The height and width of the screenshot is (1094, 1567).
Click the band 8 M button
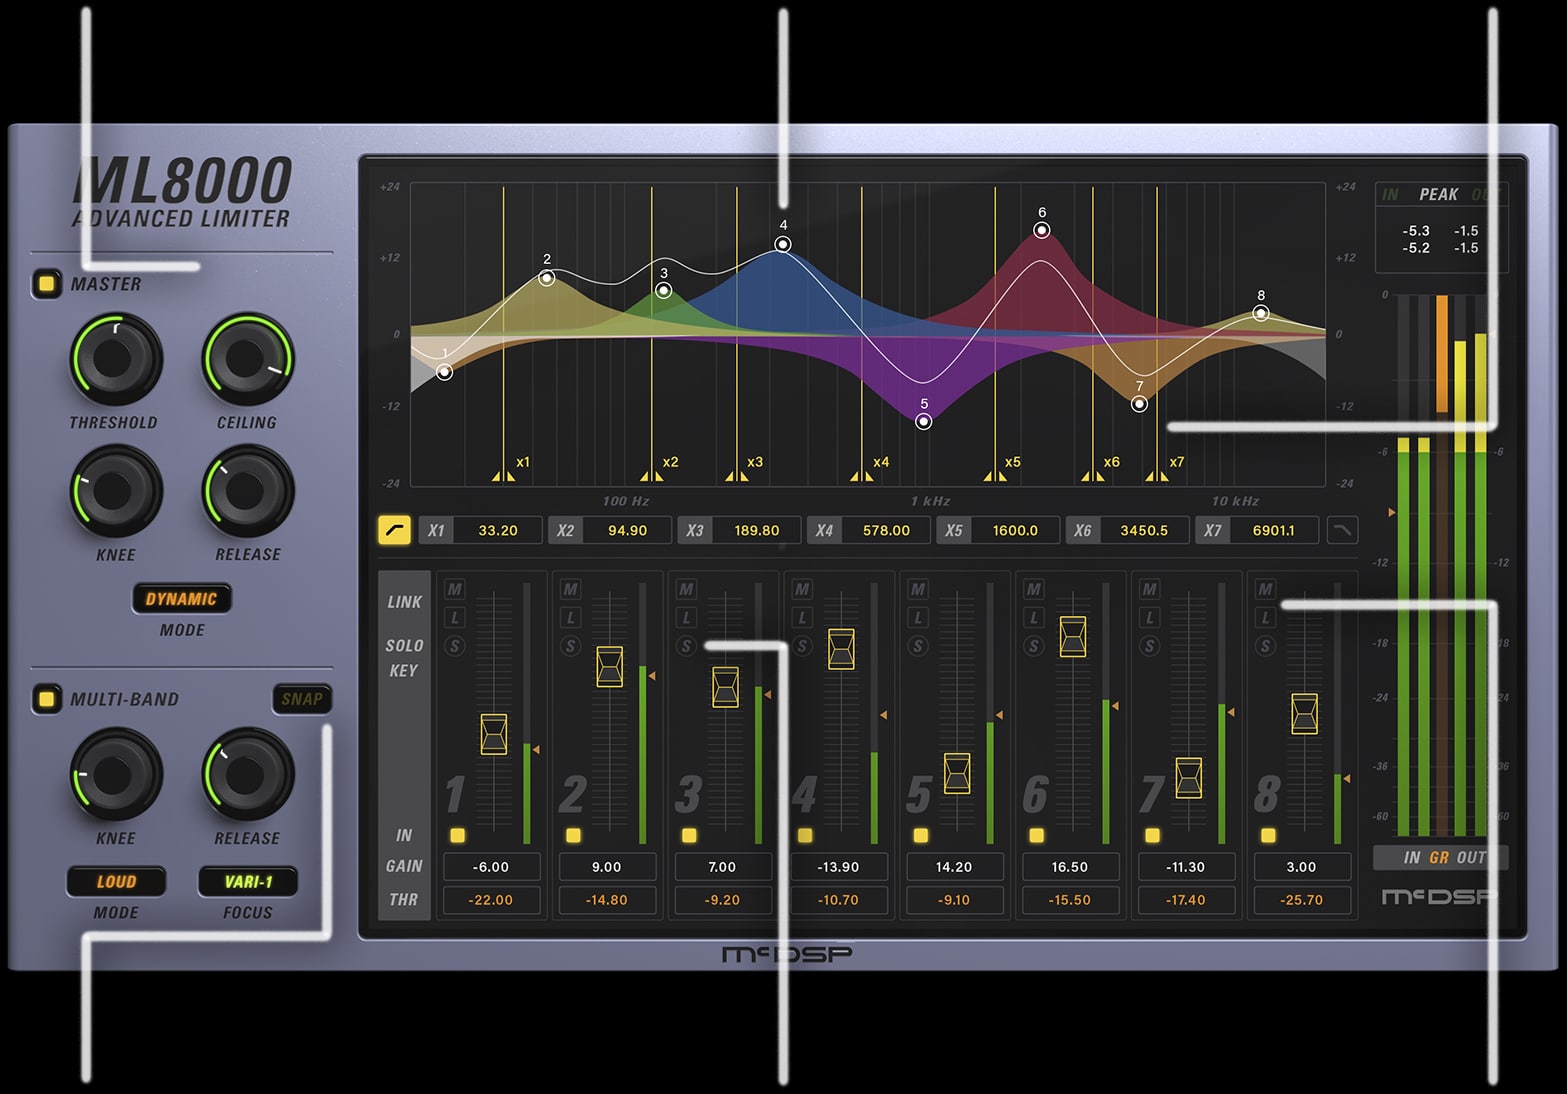tap(1265, 589)
